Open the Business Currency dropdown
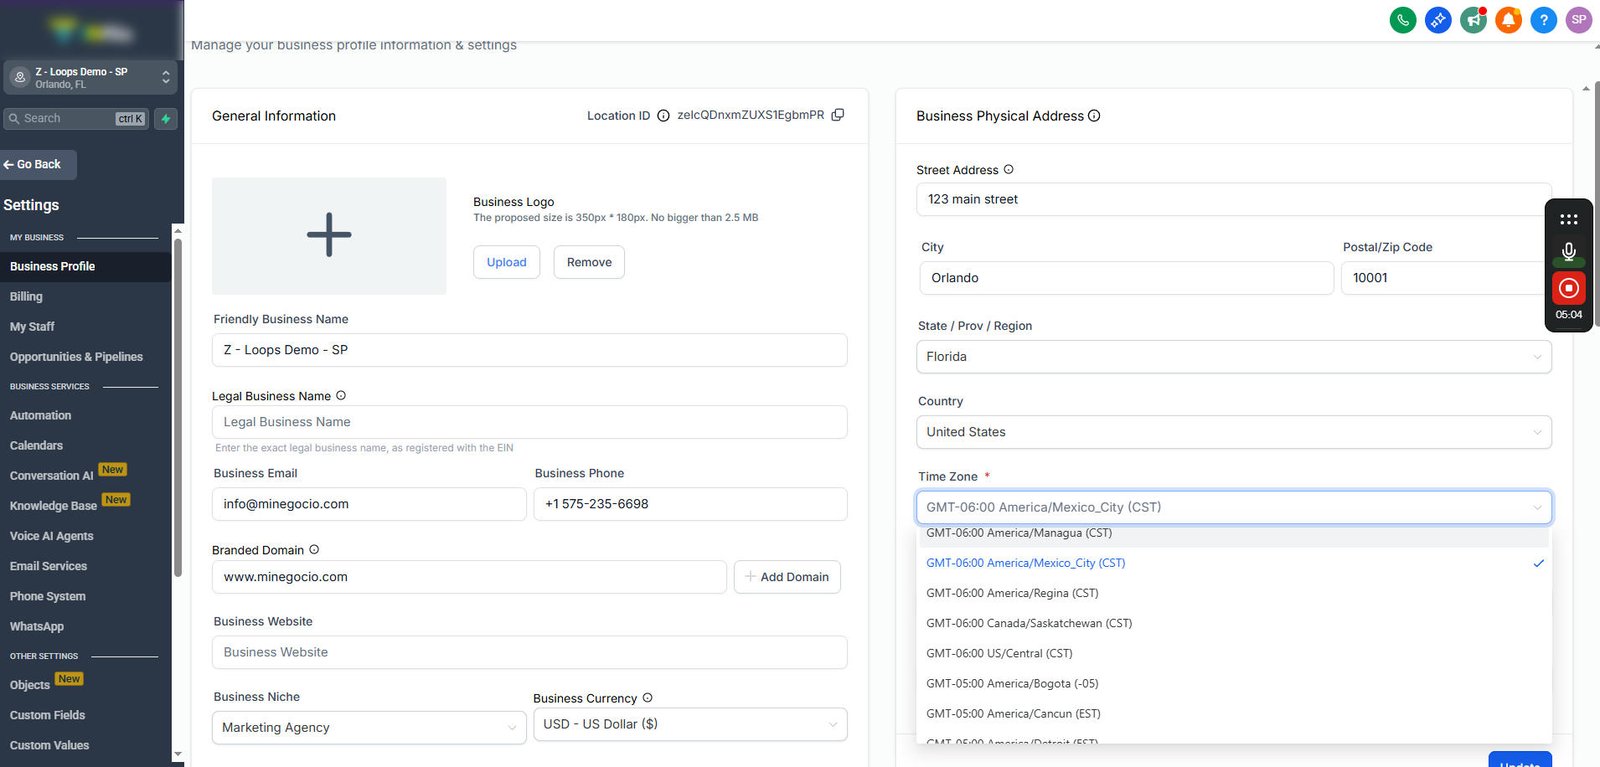Screen dimensions: 1600x767 coord(690,724)
